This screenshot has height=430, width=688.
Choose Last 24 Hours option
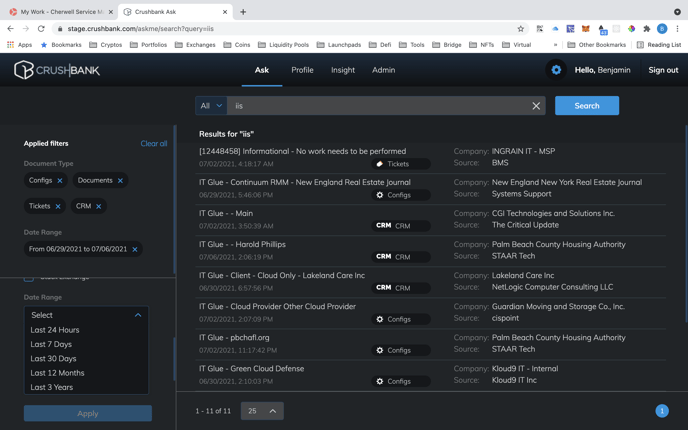[x=55, y=330]
